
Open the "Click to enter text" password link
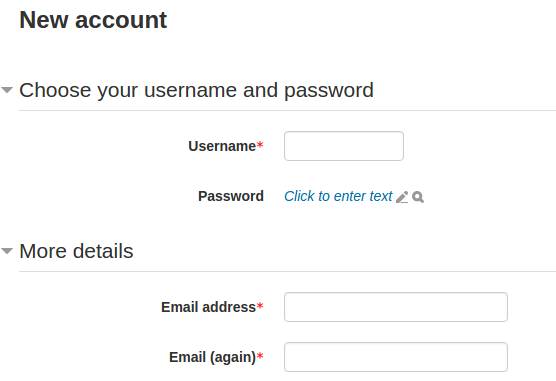tap(338, 196)
